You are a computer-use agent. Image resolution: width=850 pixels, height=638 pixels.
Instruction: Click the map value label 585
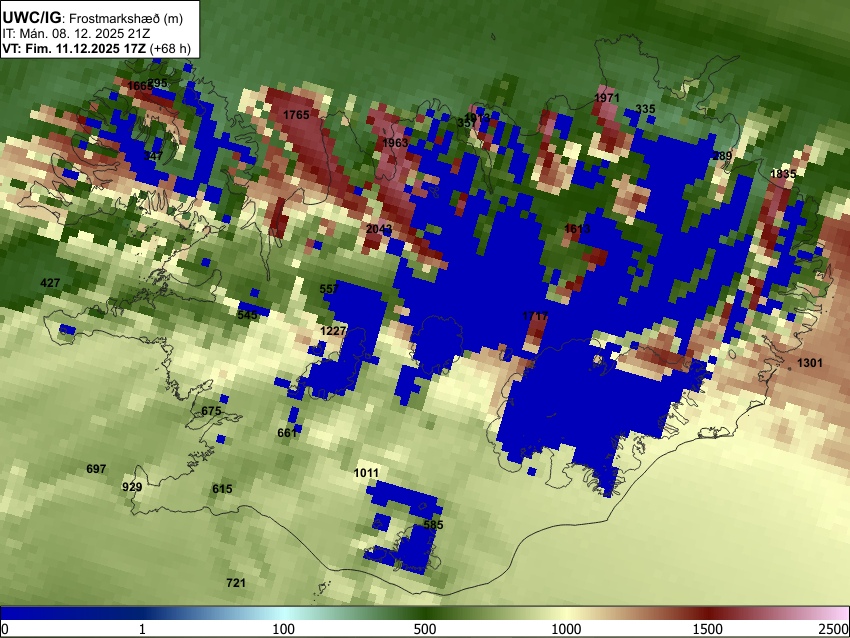tap(434, 525)
